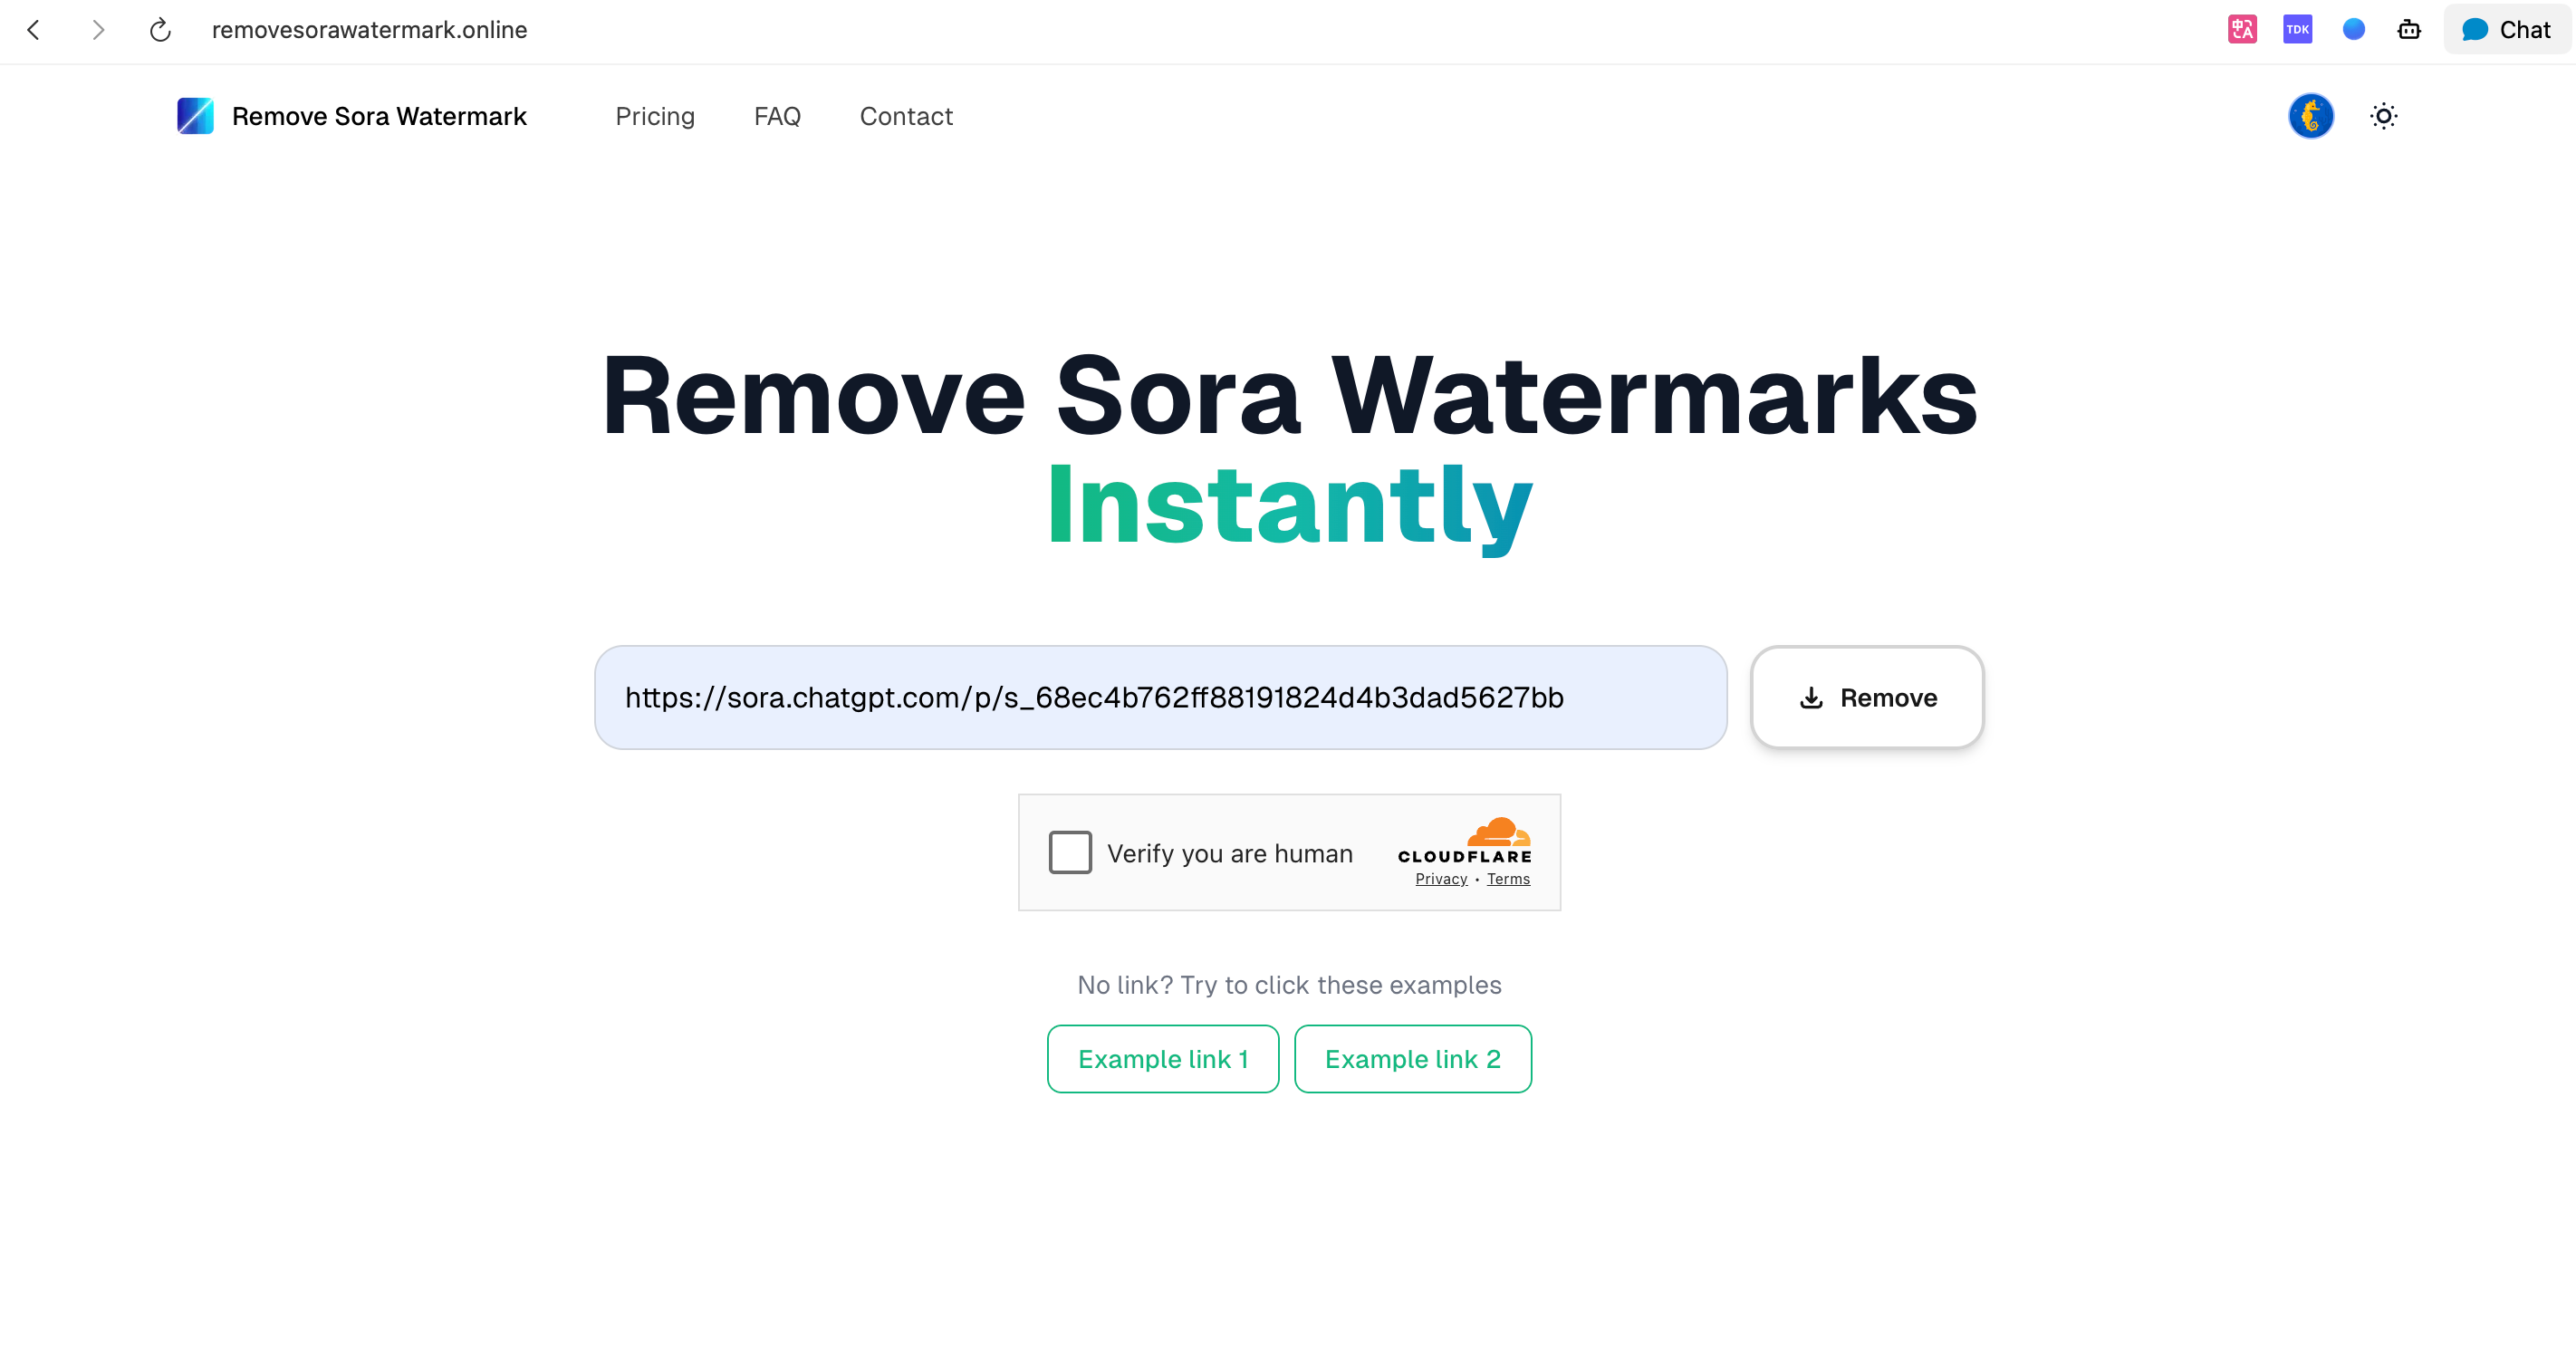The height and width of the screenshot is (1357, 2576).
Task: Open the FAQ nav item
Action: tap(777, 116)
